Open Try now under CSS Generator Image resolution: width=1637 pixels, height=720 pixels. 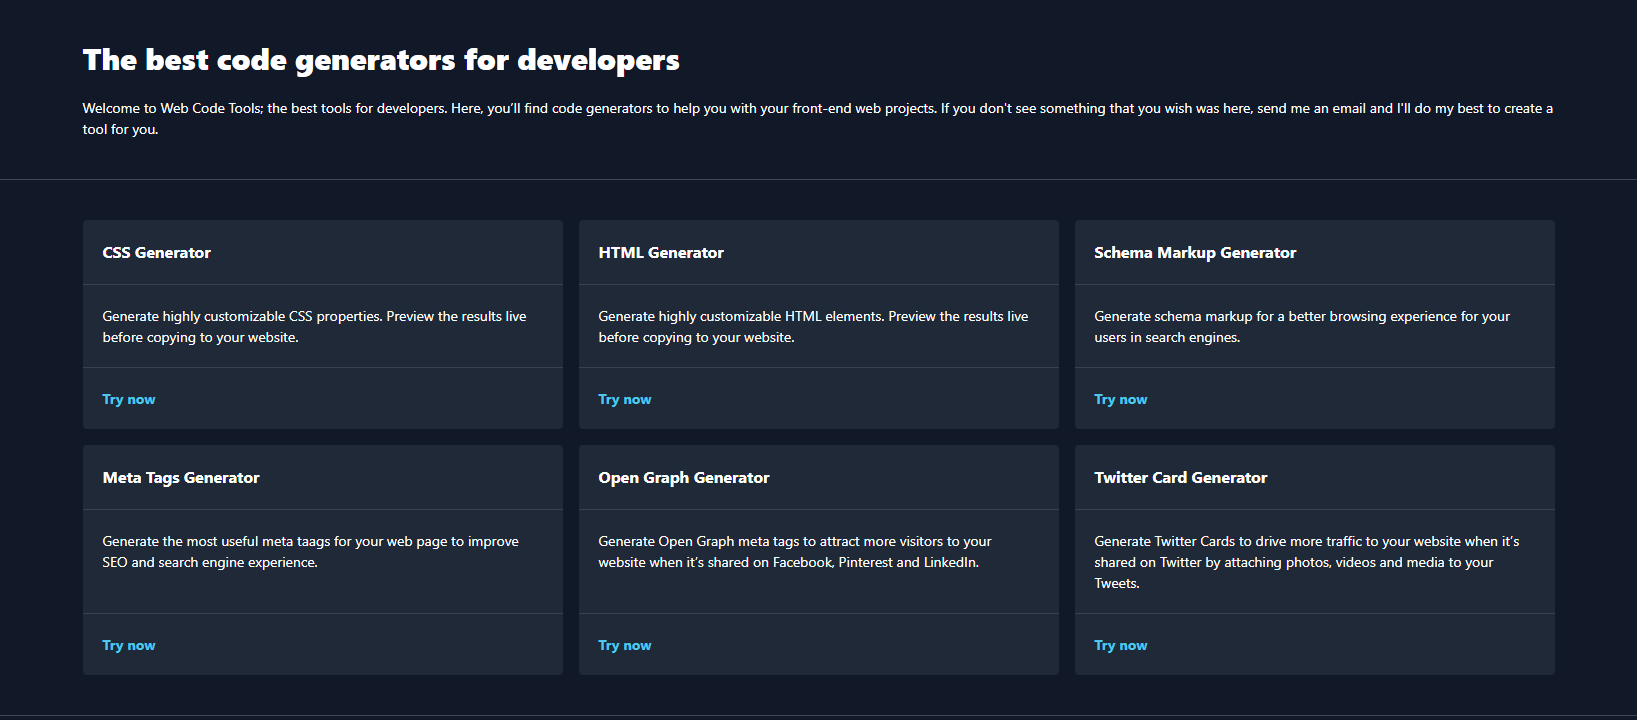[x=128, y=399]
